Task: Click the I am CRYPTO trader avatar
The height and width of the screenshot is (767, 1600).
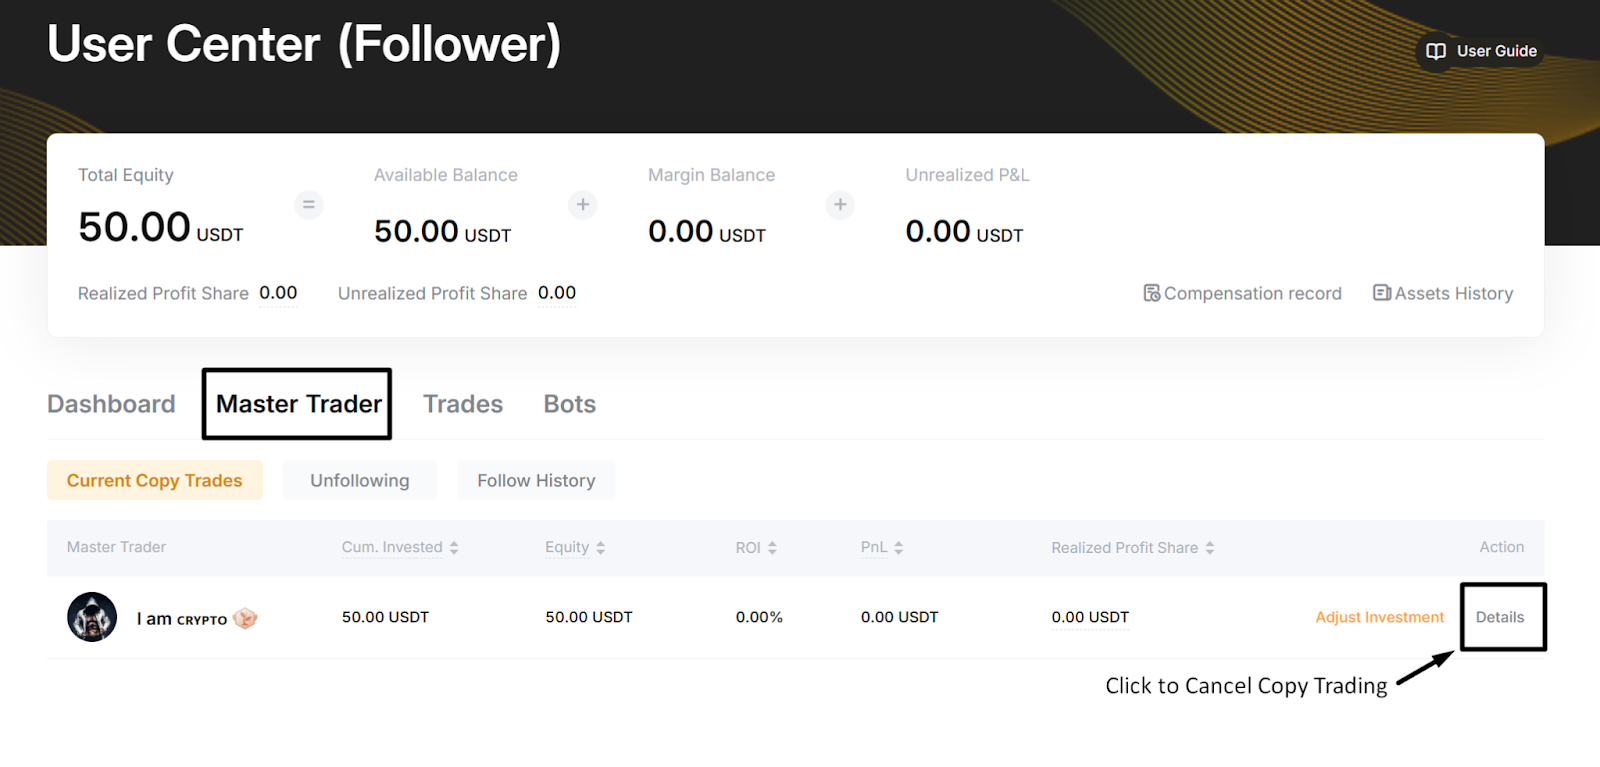Action: tap(91, 616)
